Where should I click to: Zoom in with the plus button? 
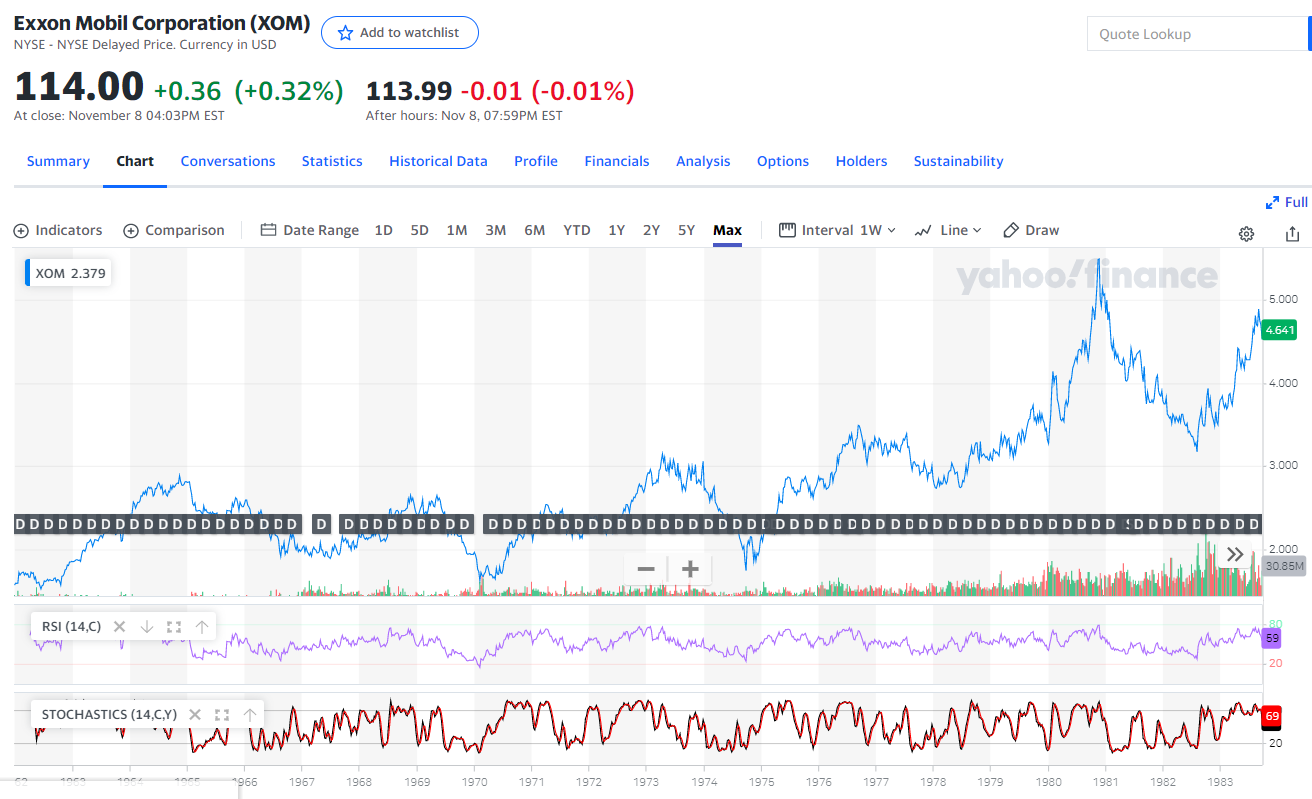pyautogui.click(x=690, y=569)
